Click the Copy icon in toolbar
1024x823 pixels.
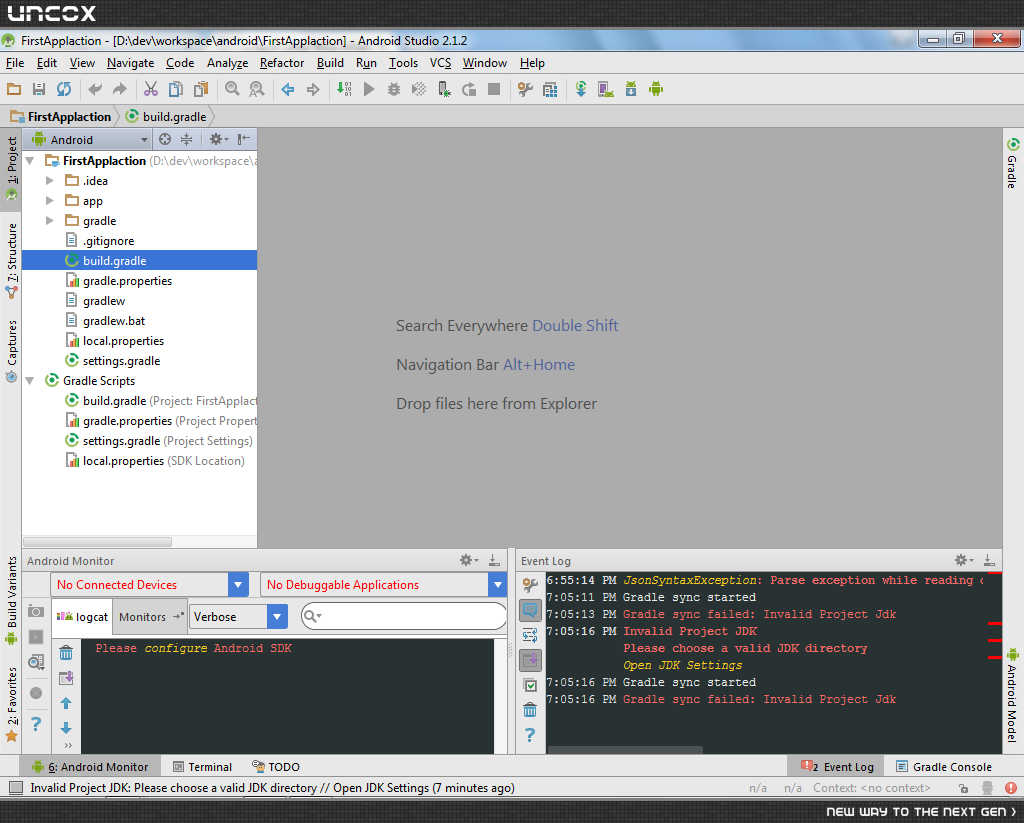coord(176,89)
